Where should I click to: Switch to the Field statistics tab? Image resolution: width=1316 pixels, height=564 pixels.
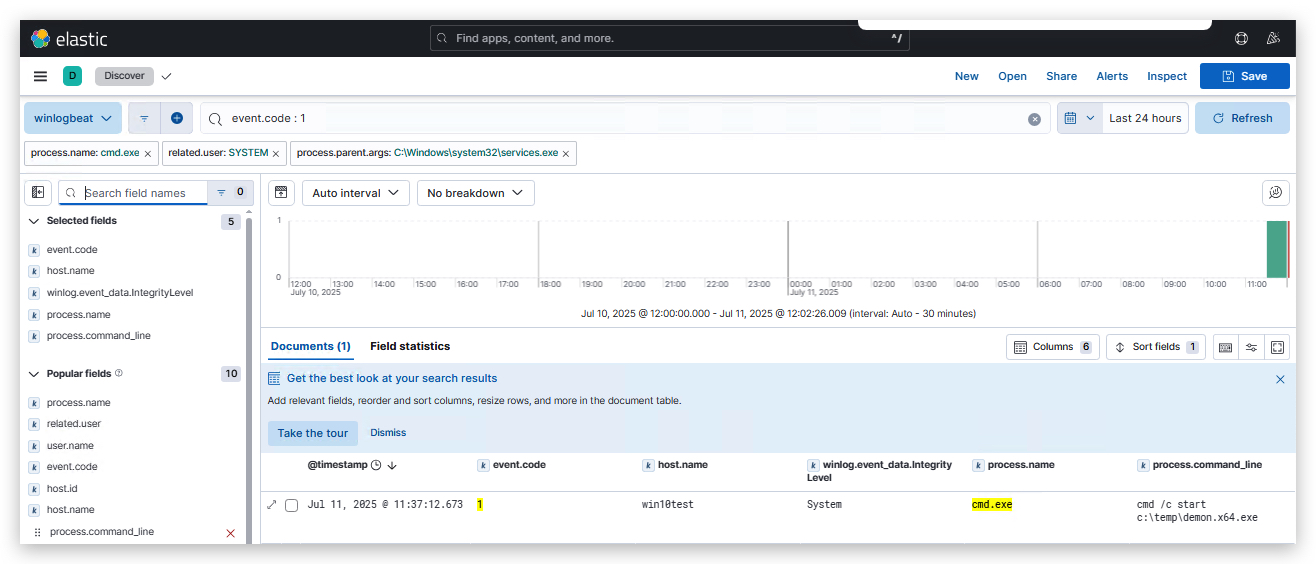(410, 346)
